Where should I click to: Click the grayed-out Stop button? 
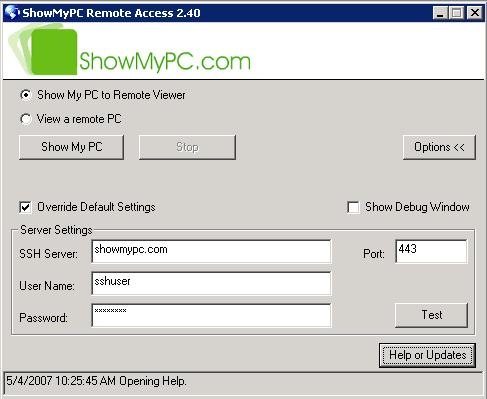tap(187, 147)
